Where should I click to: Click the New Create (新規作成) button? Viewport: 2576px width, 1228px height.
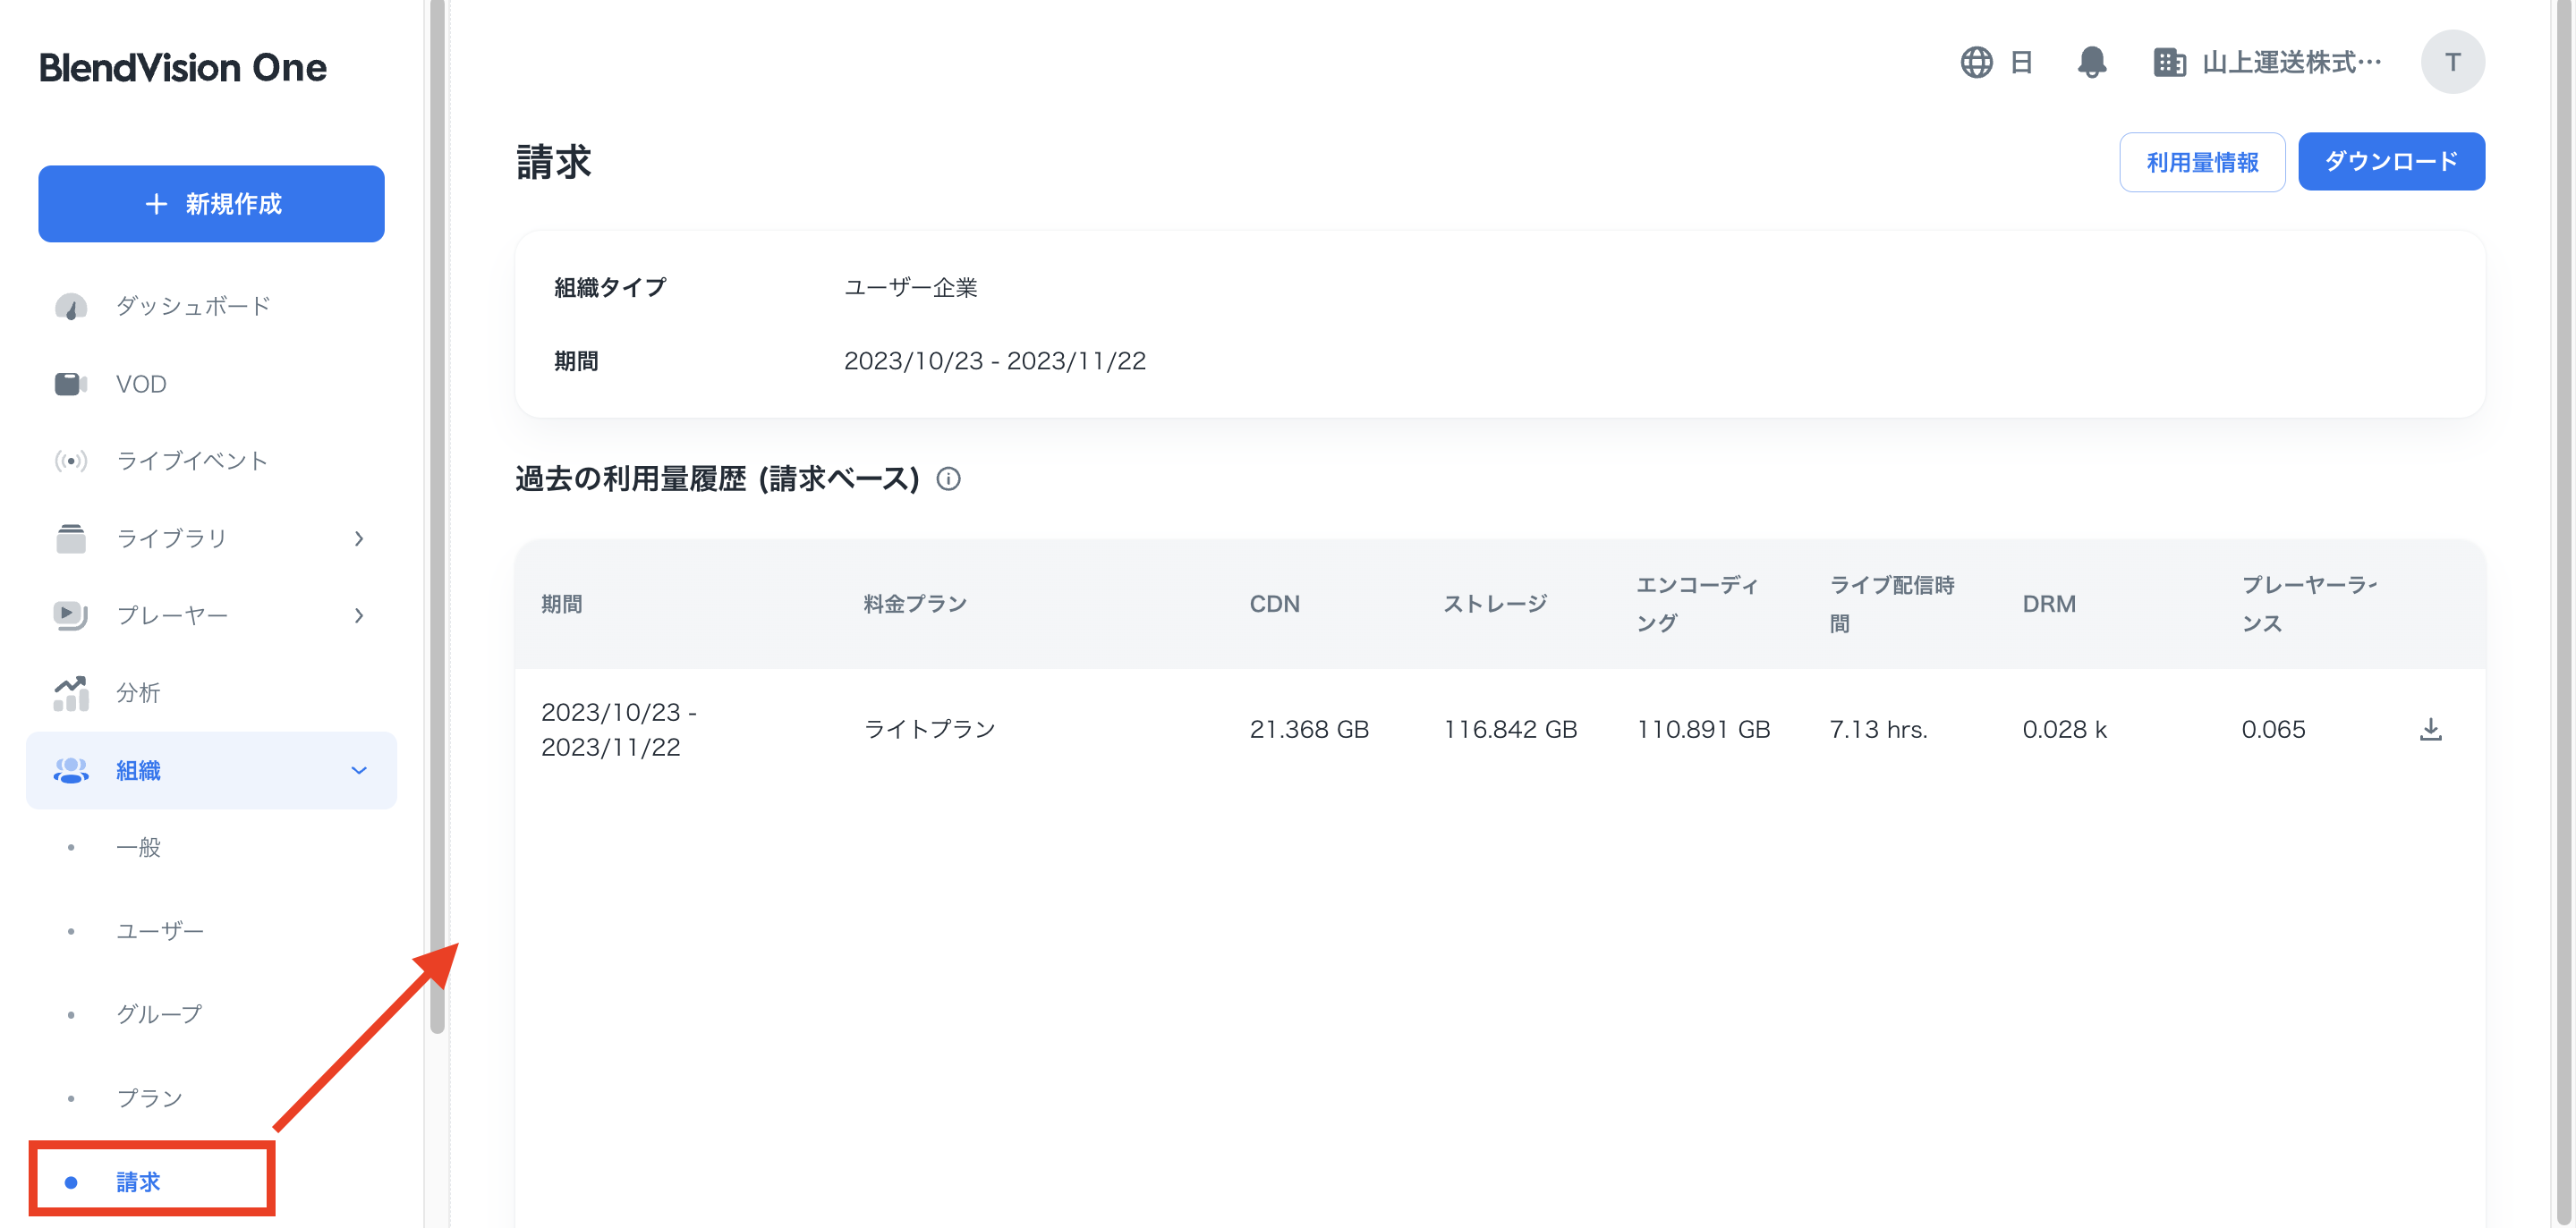point(211,204)
